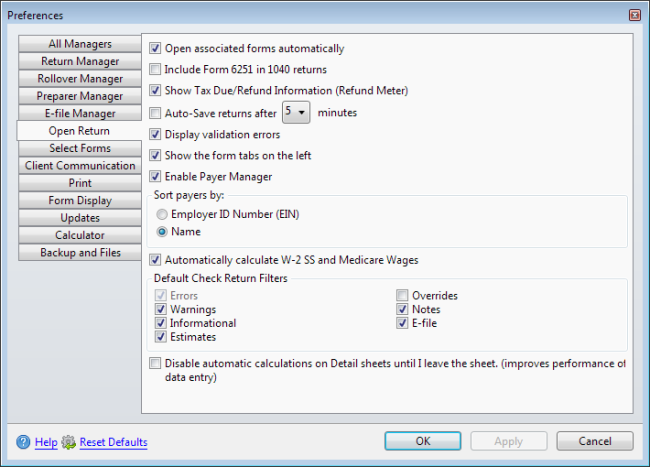Image resolution: width=650 pixels, height=467 pixels.
Task: Open the E-file Manager tab
Action: [x=80, y=114]
